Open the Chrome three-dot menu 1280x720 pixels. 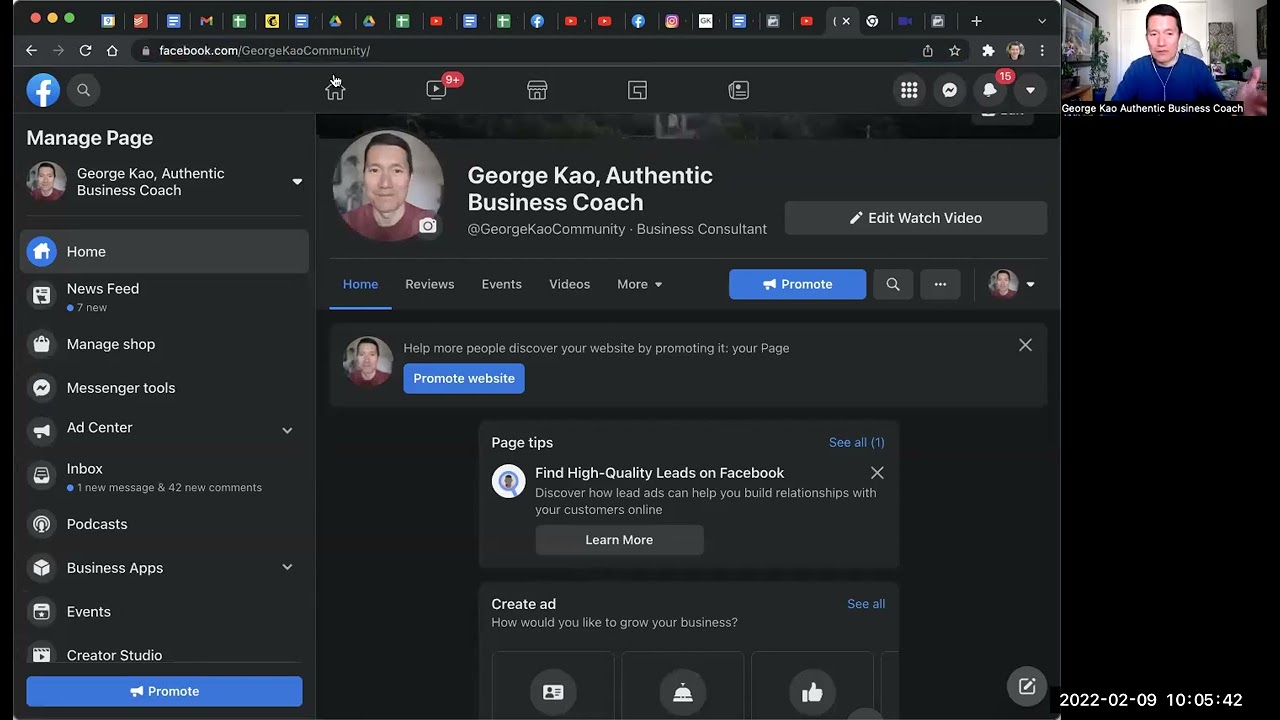[1042, 50]
